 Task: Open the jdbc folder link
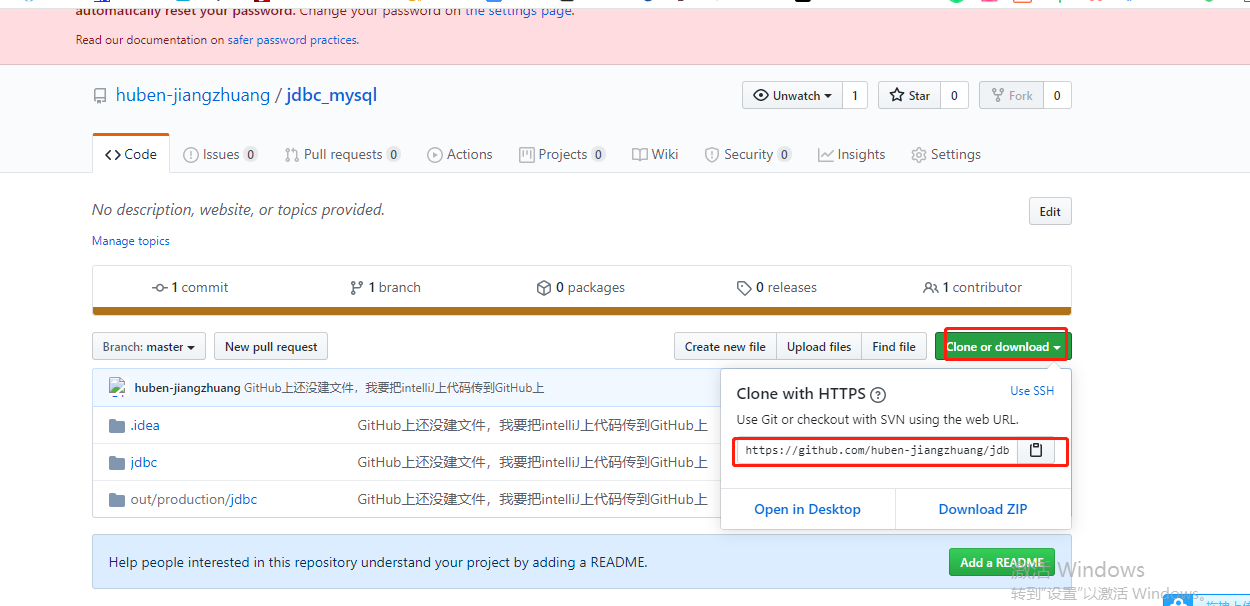coord(144,462)
